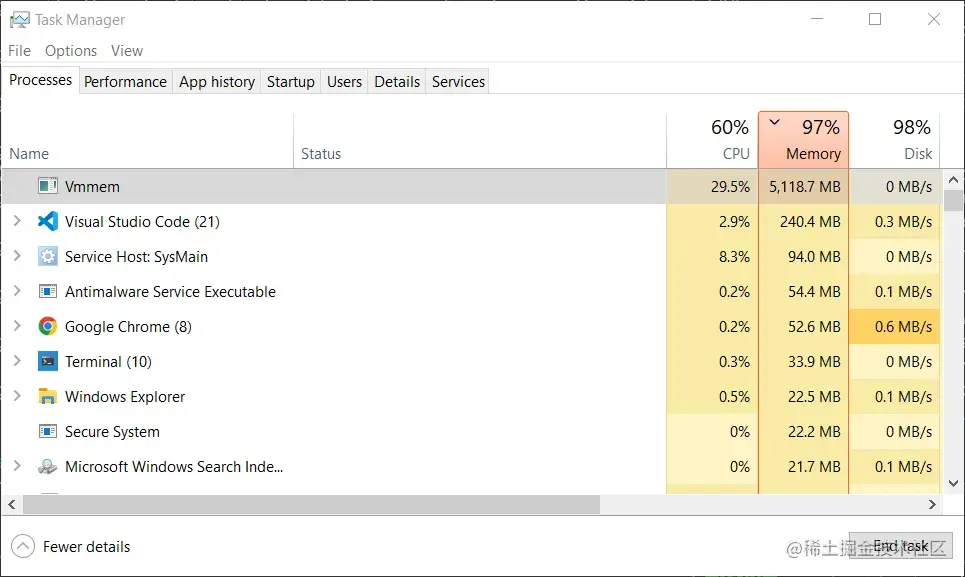
Task: Click the 240.4 MB memory value
Action: point(810,221)
